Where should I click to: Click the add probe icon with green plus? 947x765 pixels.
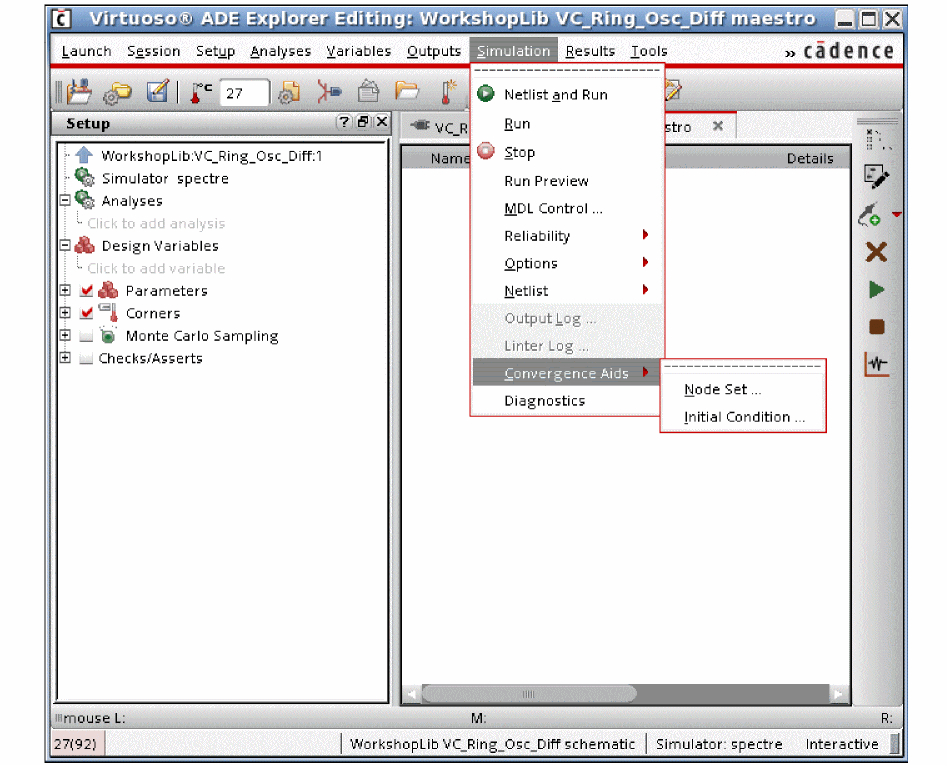point(870,214)
